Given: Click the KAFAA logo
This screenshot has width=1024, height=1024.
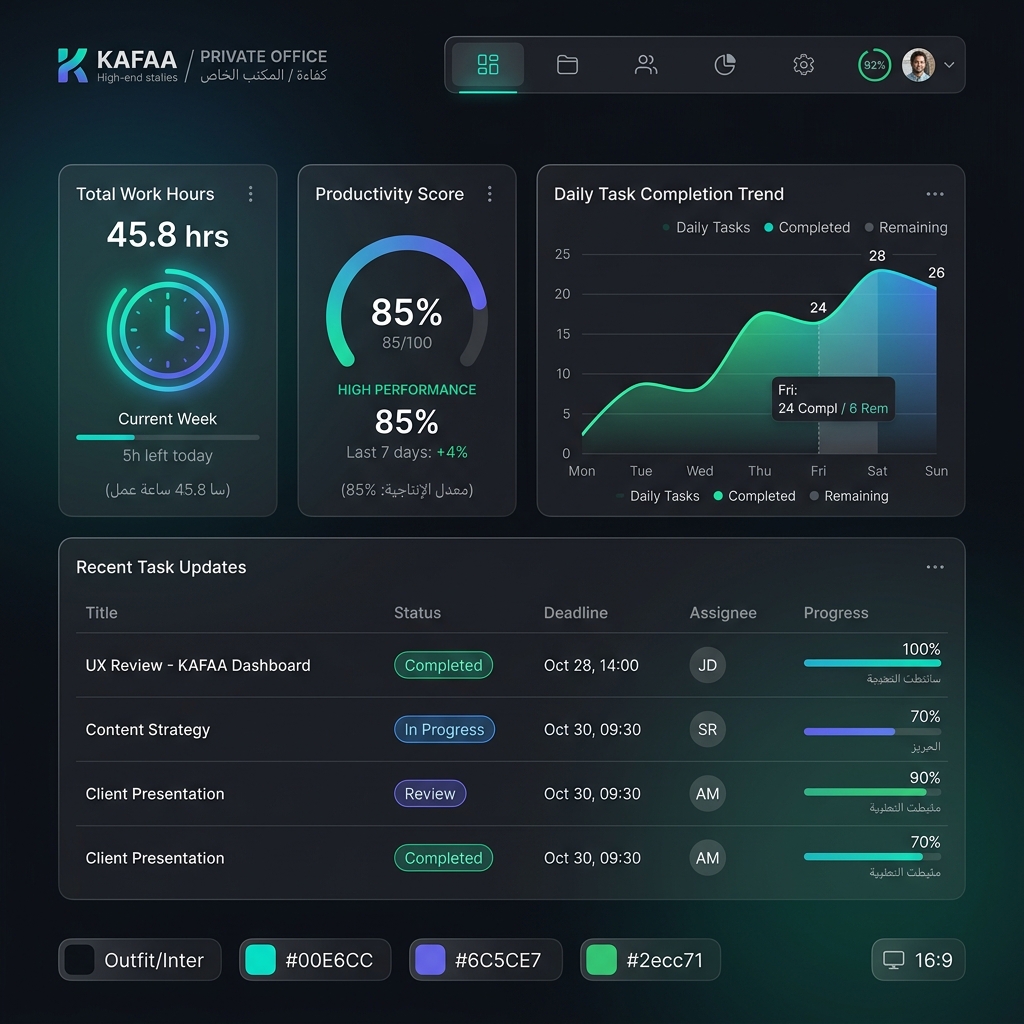Looking at the screenshot, I should point(118,65).
